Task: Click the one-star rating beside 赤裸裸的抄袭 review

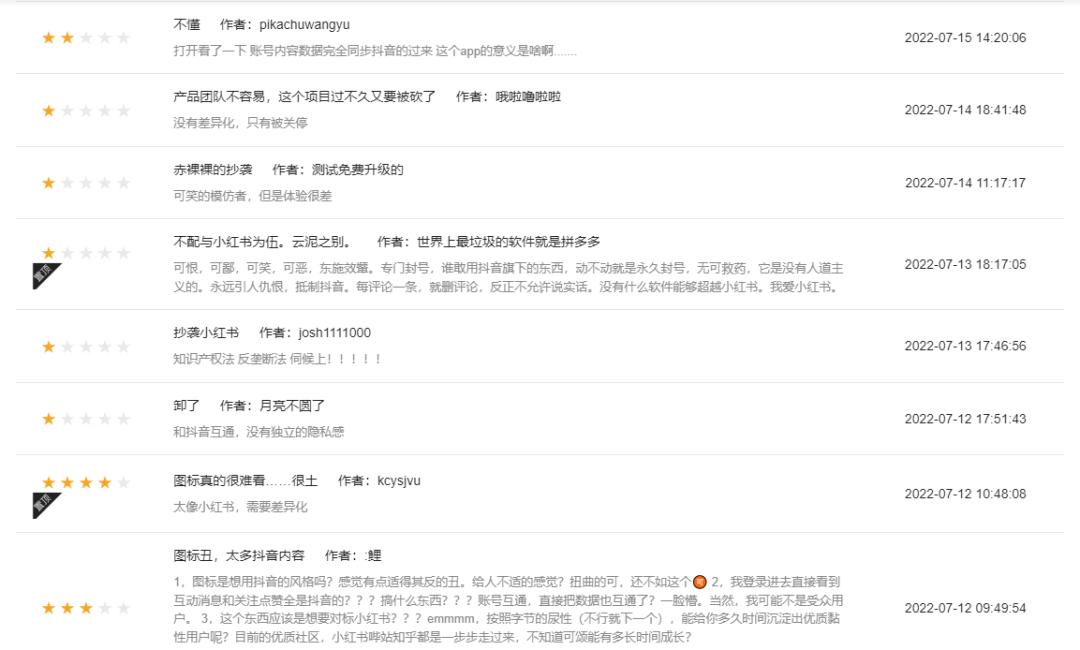Action: coord(86,183)
